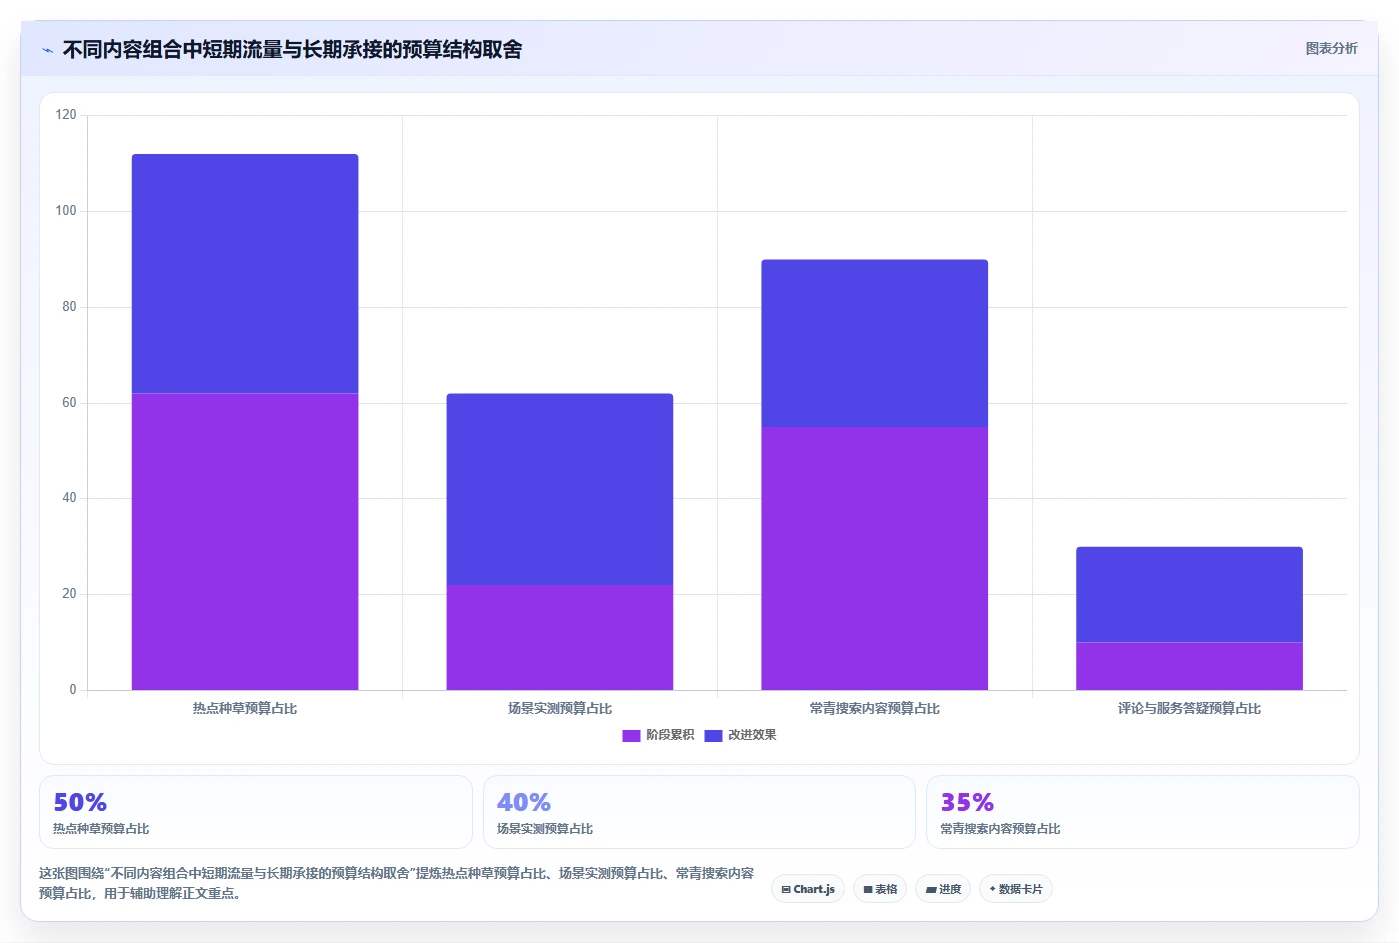Click purple bar segment for 常青搜索内容预算占比
Viewport: 1399px width, 943px height.
(x=874, y=558)
